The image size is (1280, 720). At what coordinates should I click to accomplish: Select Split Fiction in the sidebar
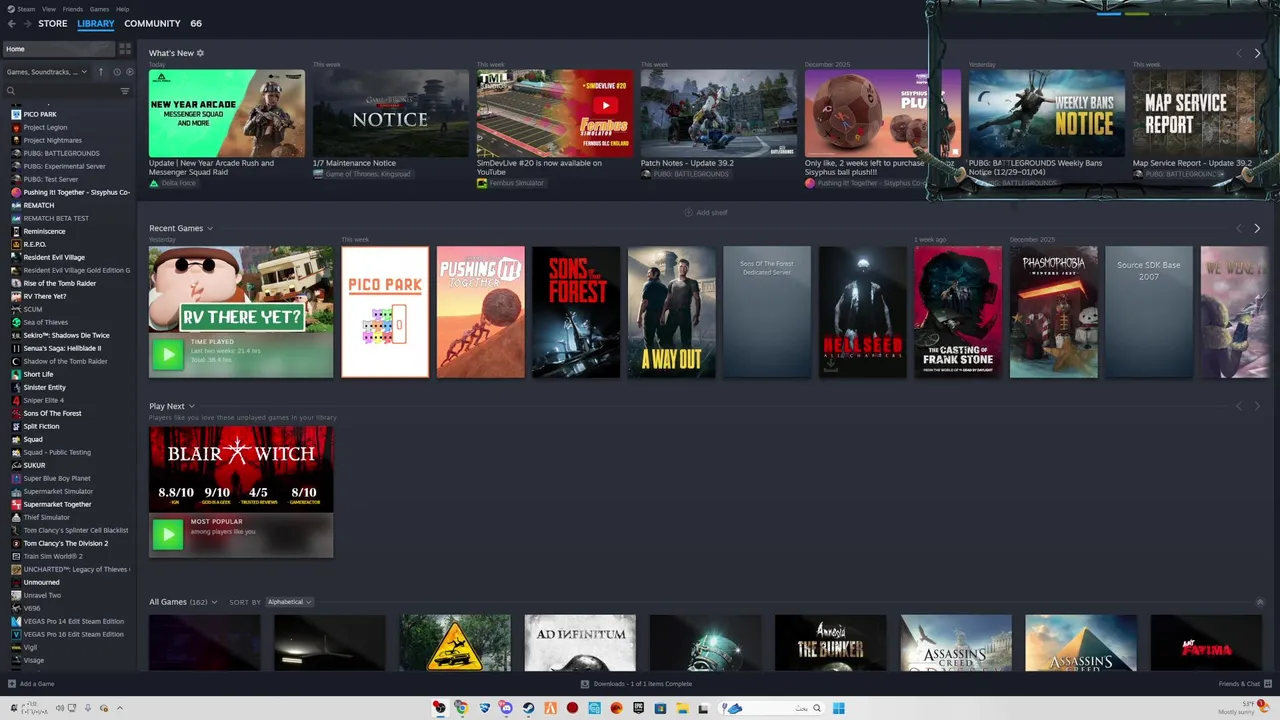coord(41,426)
